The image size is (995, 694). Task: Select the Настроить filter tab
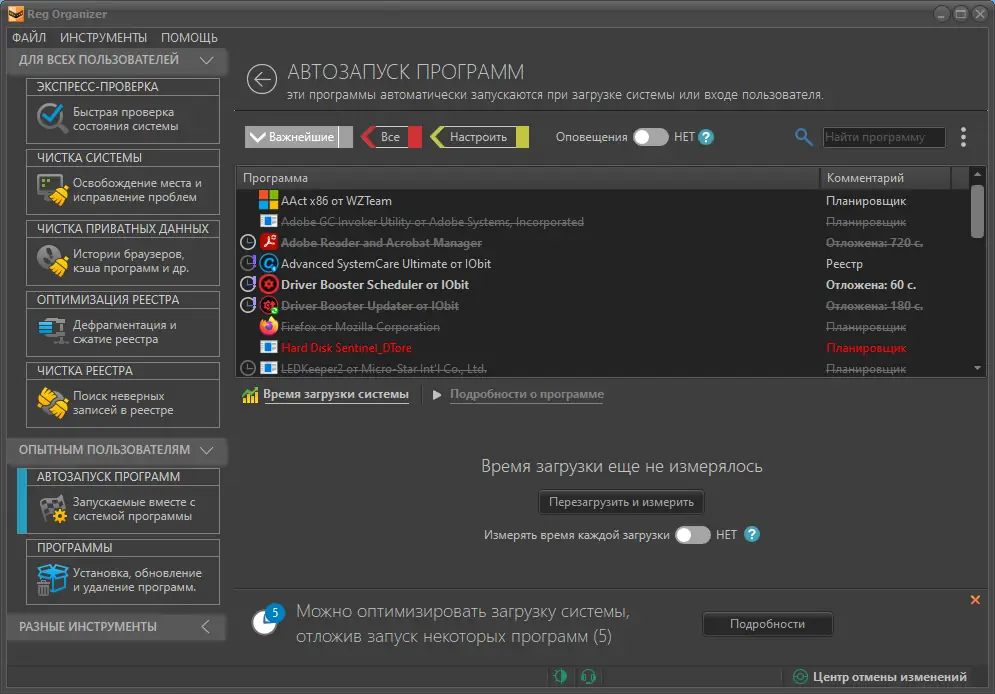[x=479, y=137]
